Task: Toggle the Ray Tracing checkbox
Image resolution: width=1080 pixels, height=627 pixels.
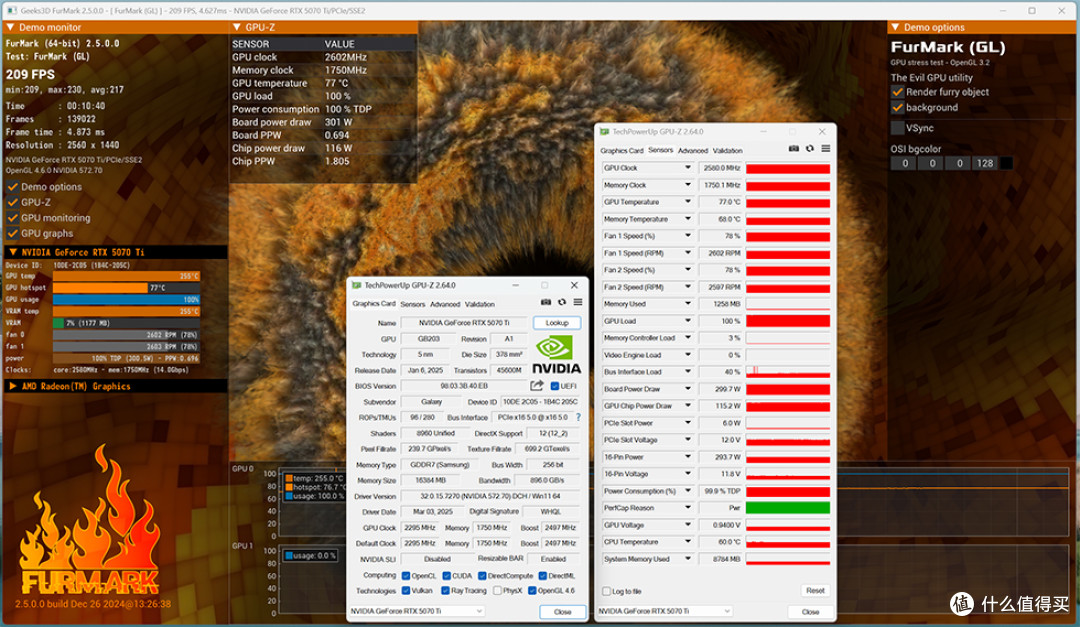Action: tap(445, 590)
